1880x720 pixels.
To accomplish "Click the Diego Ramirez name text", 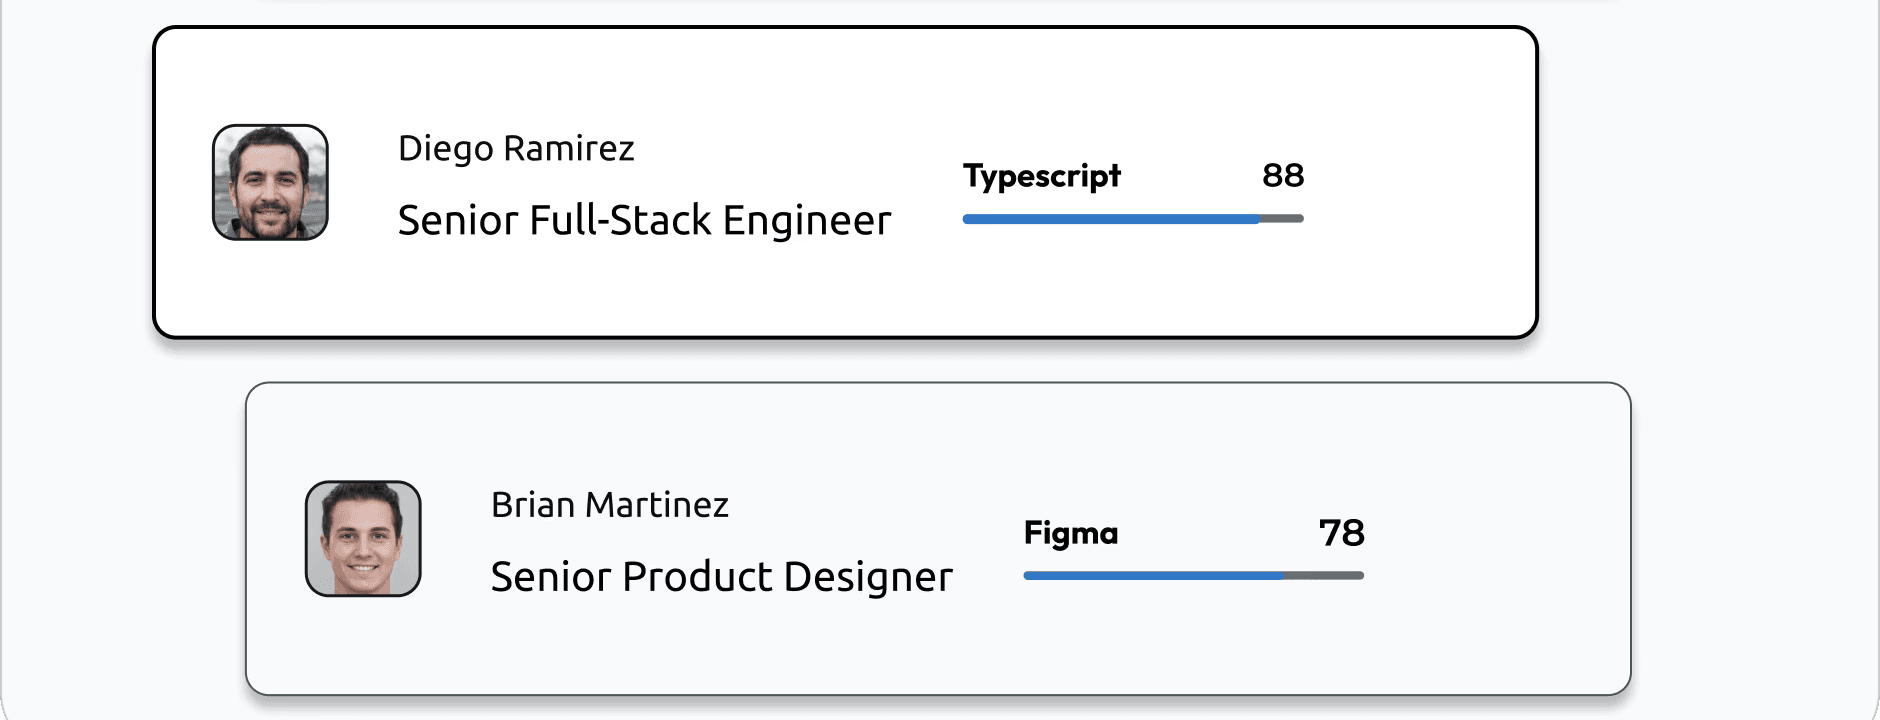I will tap(516, 149).
